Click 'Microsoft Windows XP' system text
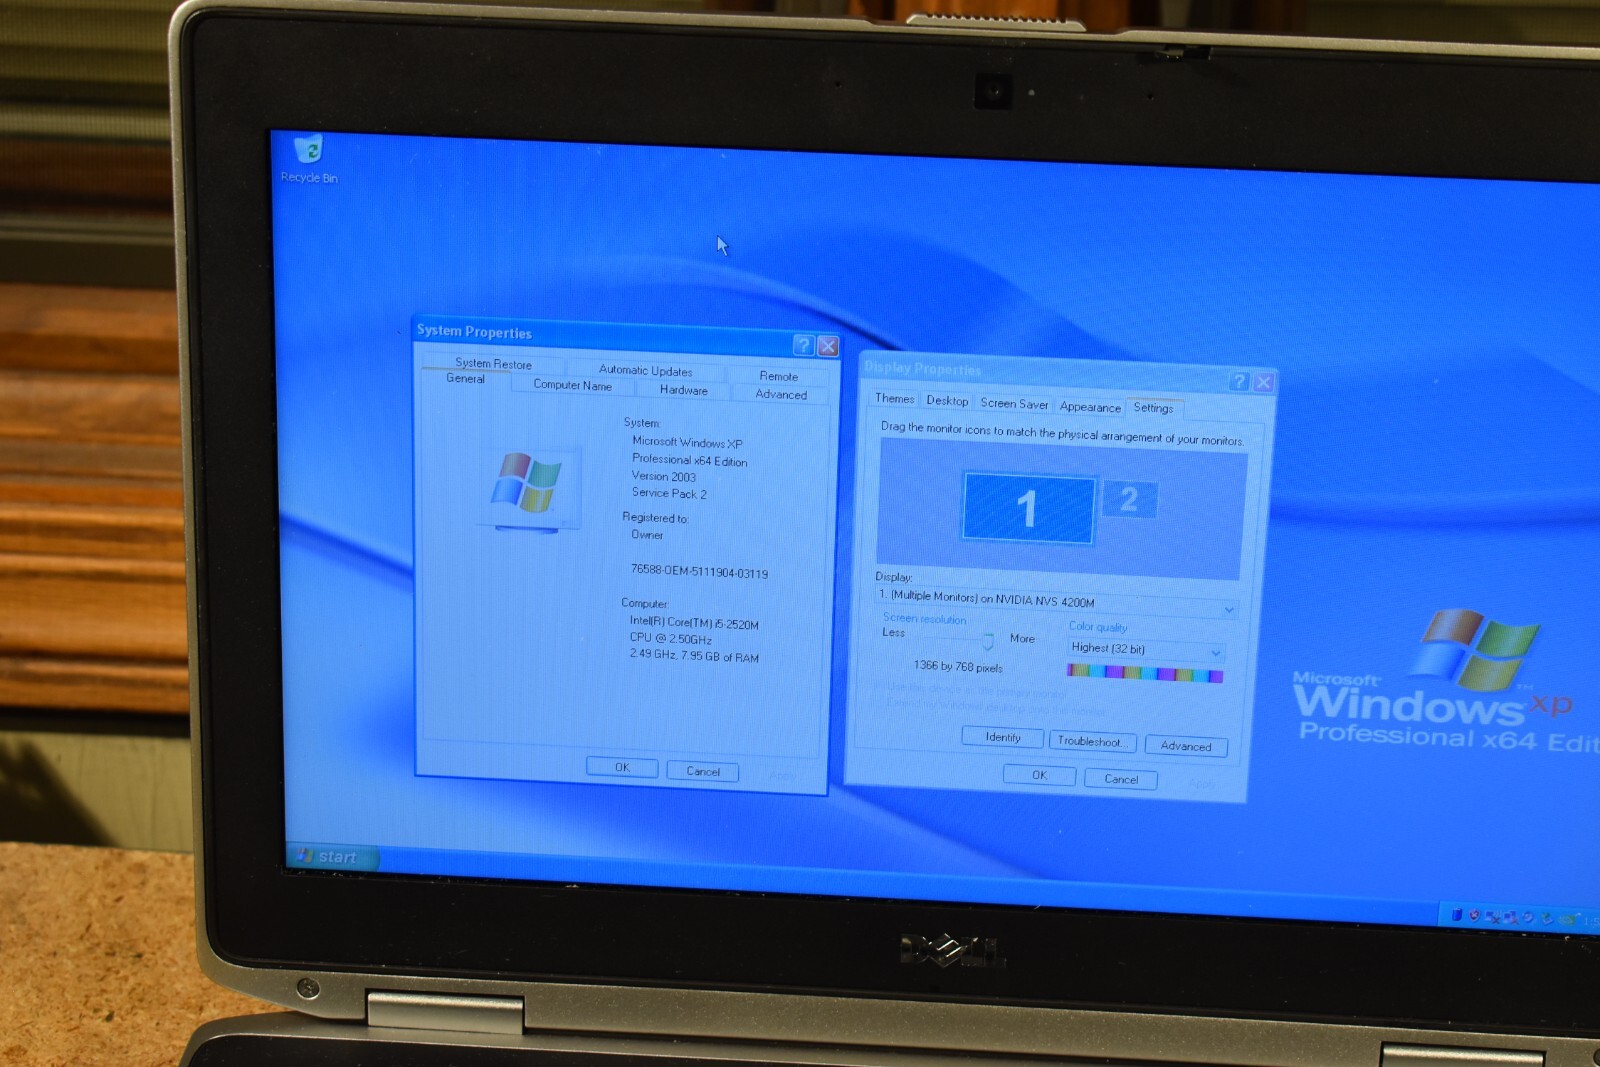The image size is (1600, 1067). (x=687, y=443)
